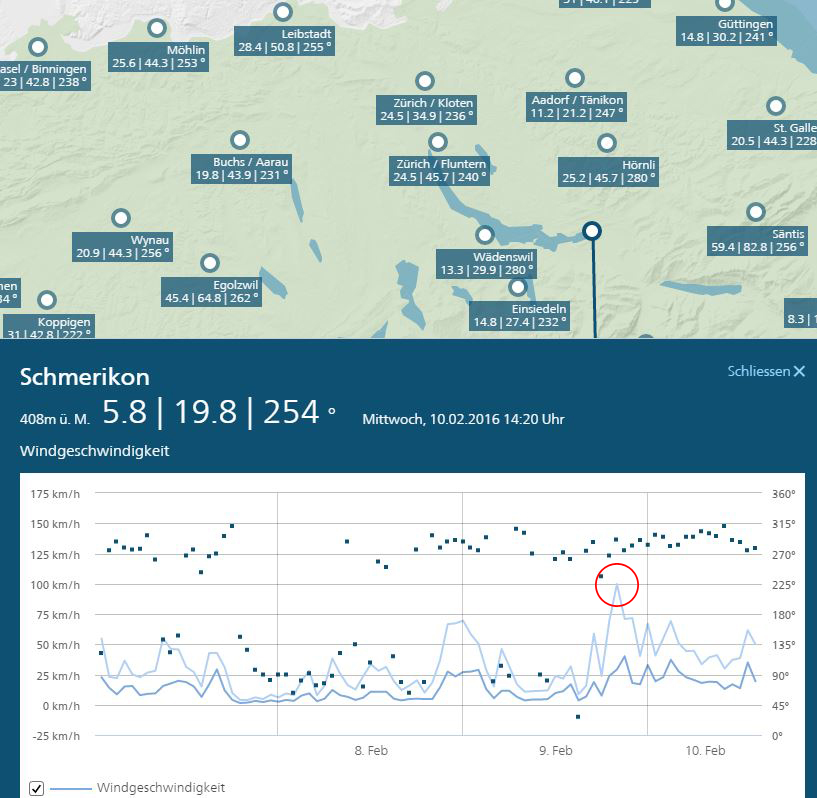The height and width of the screenshot is (798, 817).
Task: Click the St. Gallen station marker
Action: point(776,106)
